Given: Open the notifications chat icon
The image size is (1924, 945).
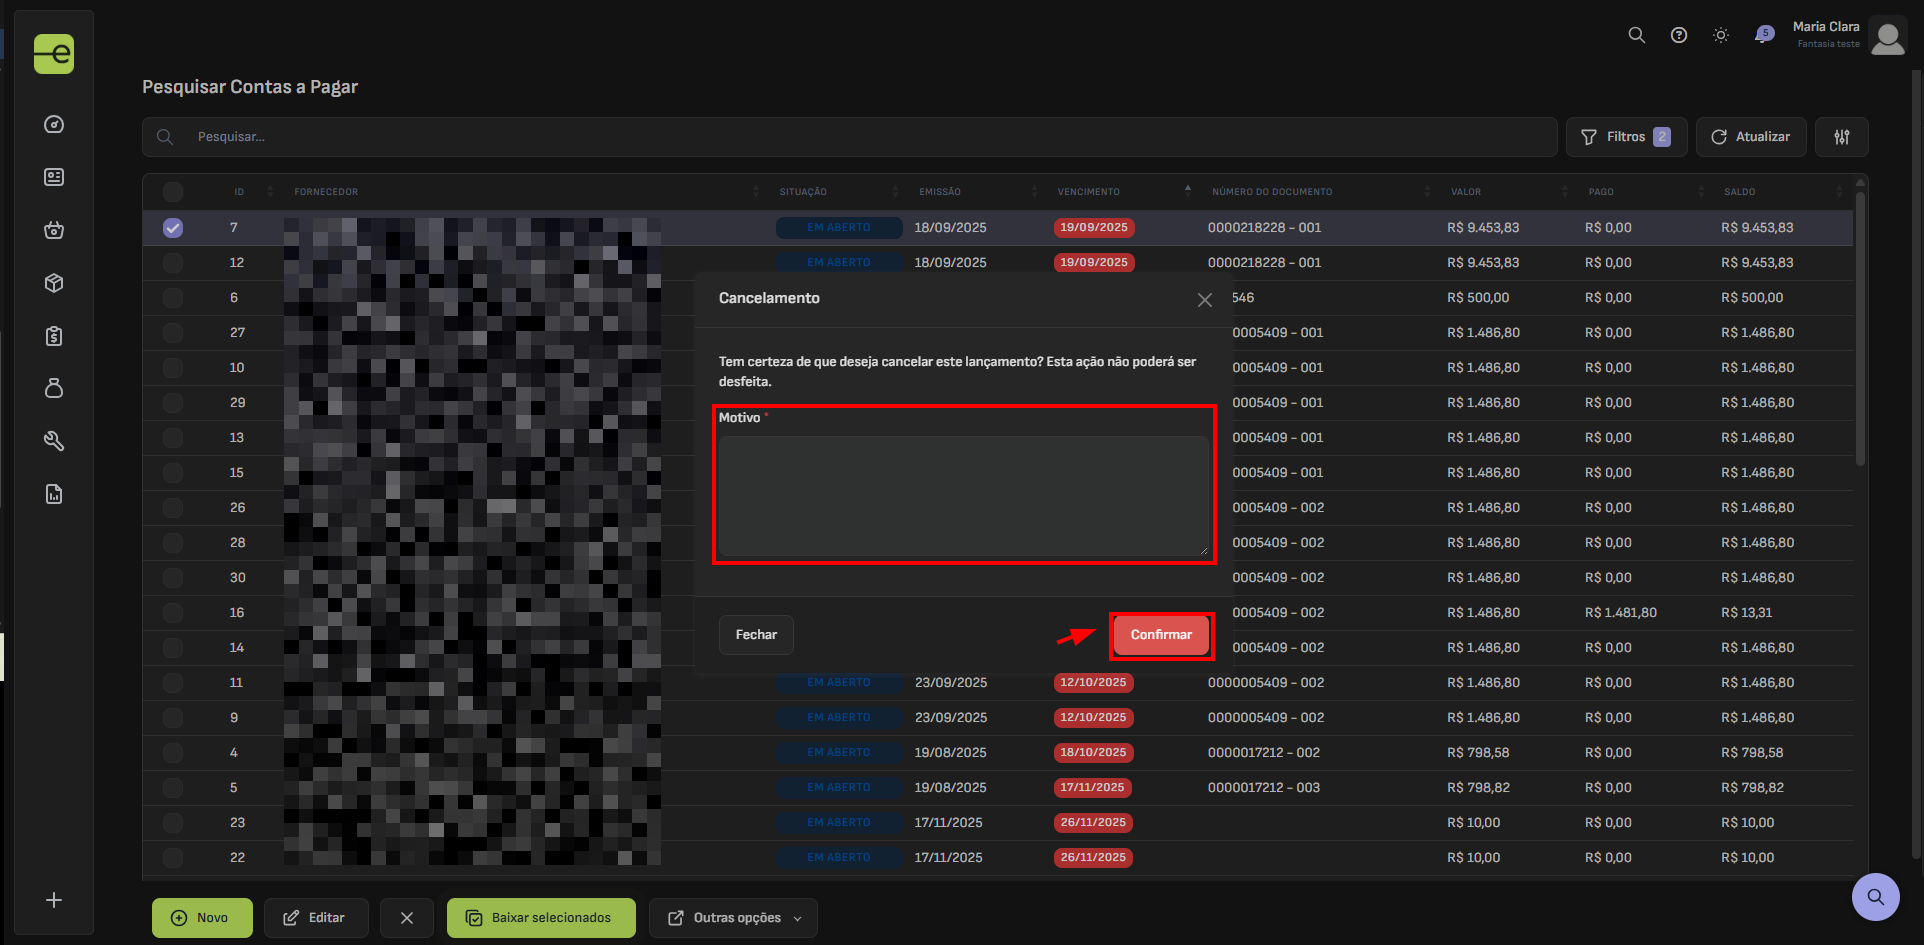Looking at the screenshot, I should pyautogui.click(x=1764, y=35).
